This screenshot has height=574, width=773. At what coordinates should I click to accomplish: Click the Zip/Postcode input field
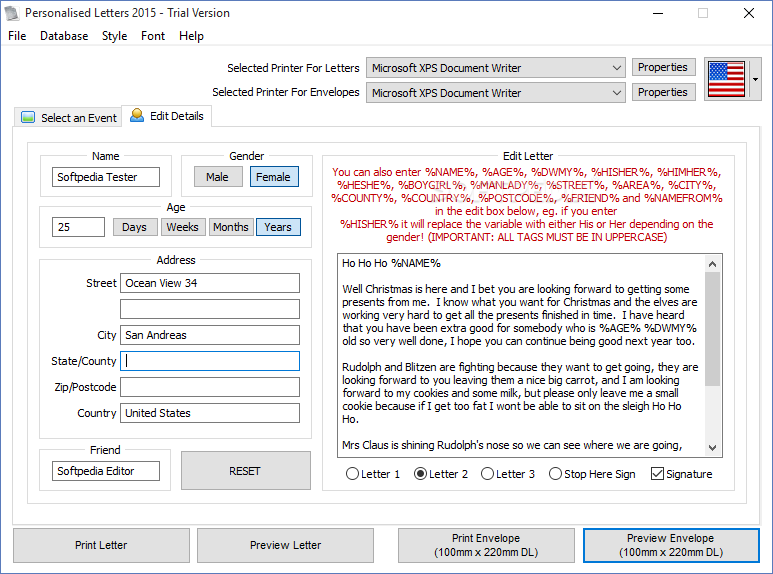(x=210, y=387)
